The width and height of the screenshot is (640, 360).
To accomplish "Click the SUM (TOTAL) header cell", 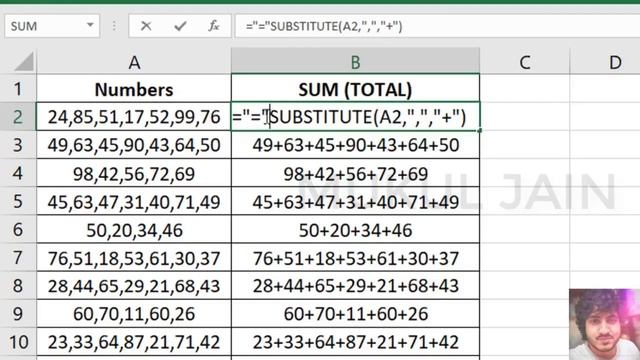I will (x=356, y=89).
